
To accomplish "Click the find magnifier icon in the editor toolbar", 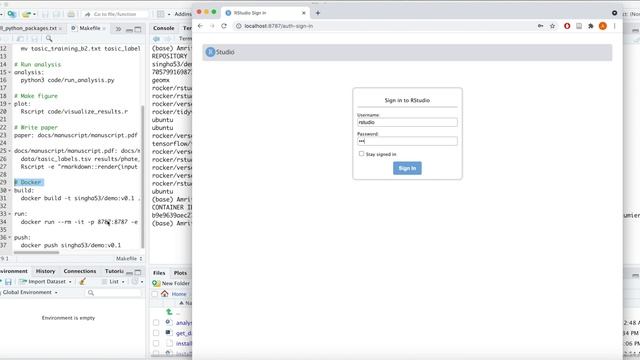I will [49, 39].
